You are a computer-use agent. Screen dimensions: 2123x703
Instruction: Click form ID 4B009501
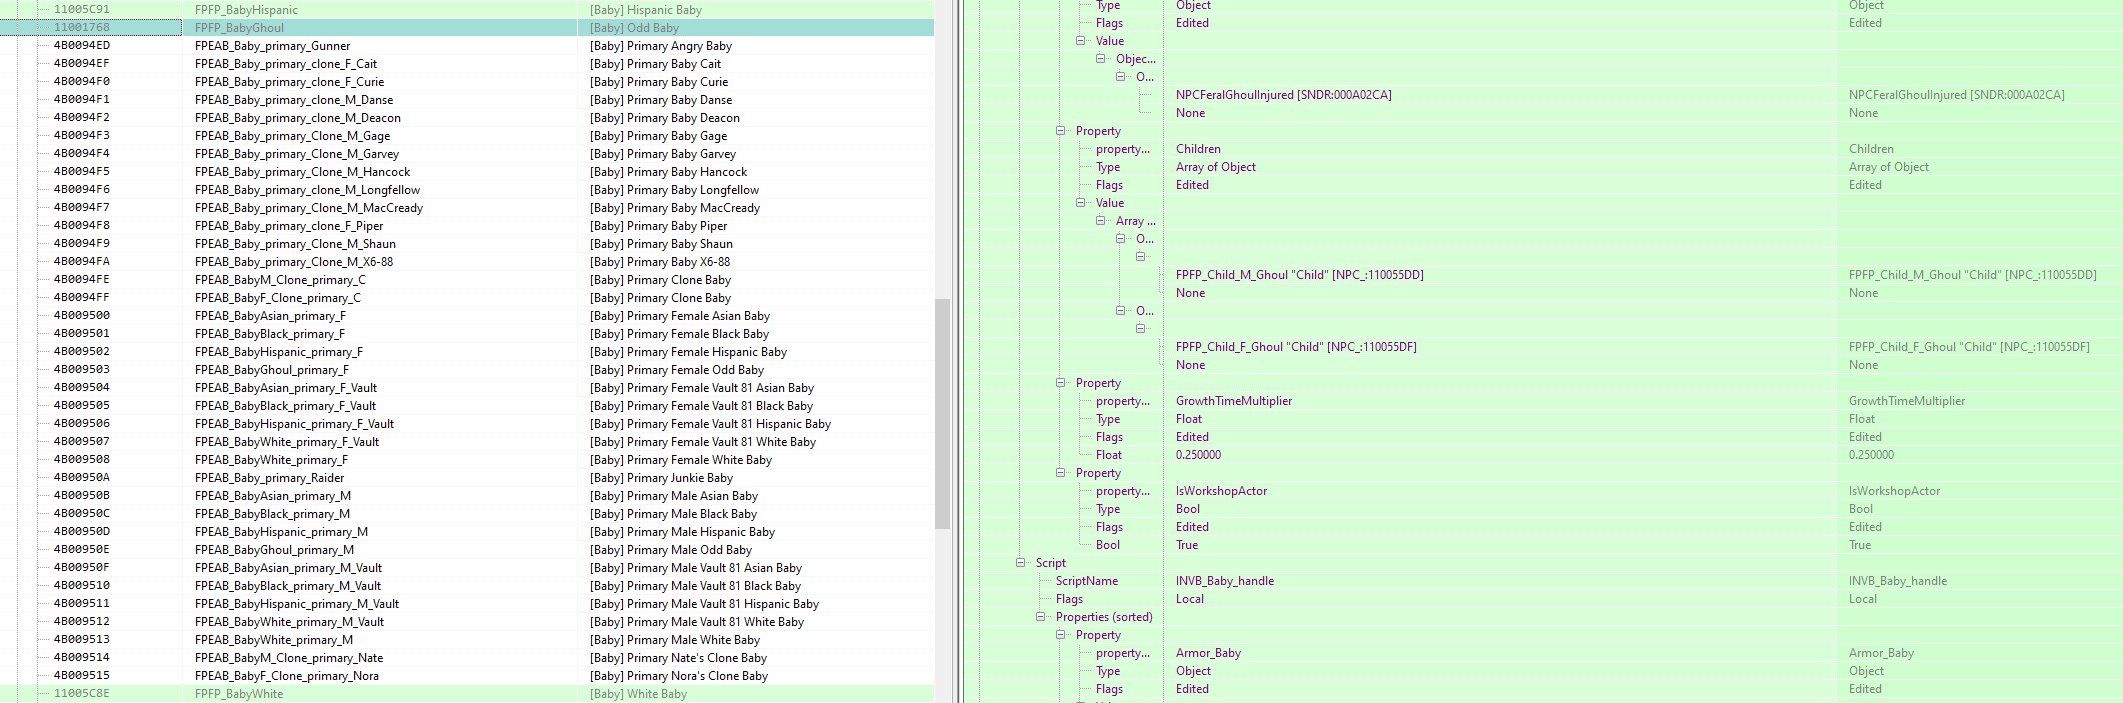coord(82,334)
